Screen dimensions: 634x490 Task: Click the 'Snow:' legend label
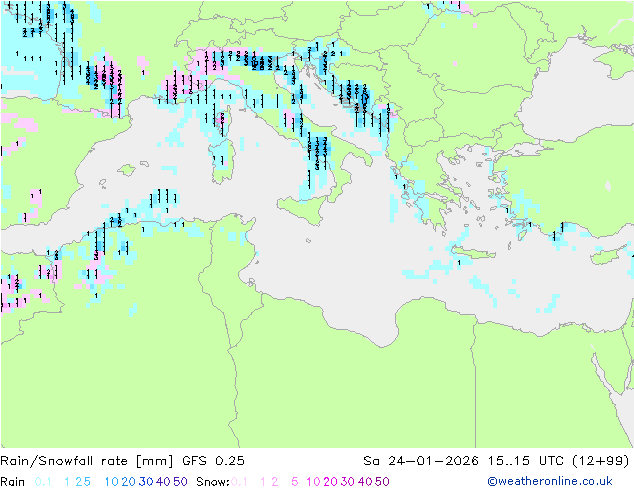(x=213, y=482)
